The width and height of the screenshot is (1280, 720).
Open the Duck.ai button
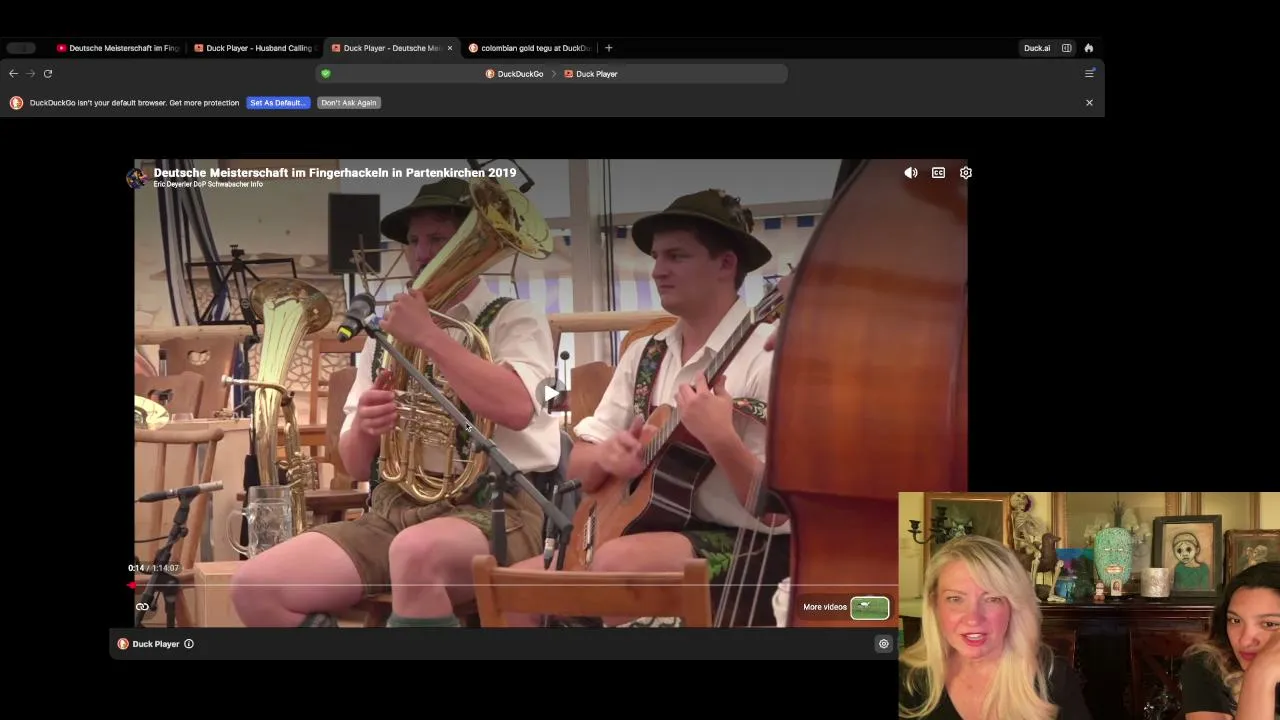(1037, 48)
